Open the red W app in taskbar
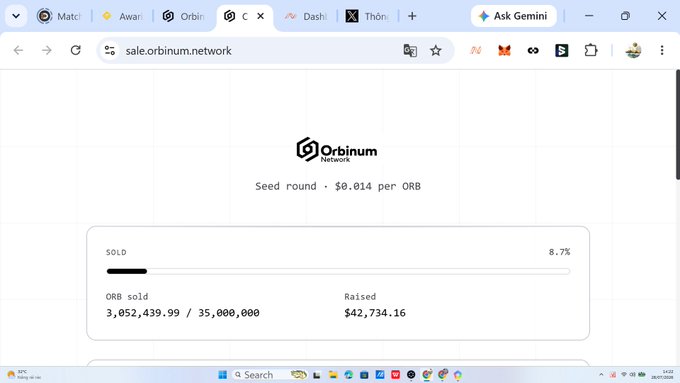This screenshot has height=383, width=680. pos(396,375)
